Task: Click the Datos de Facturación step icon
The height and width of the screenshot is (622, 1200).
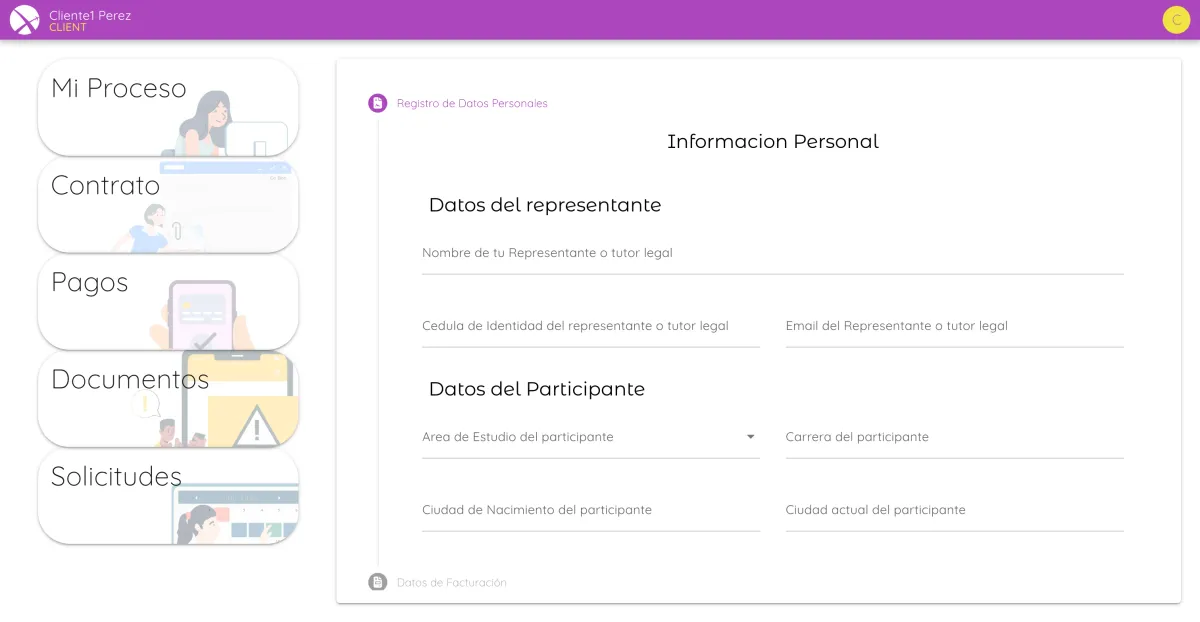Action: (x=377, y=582)
